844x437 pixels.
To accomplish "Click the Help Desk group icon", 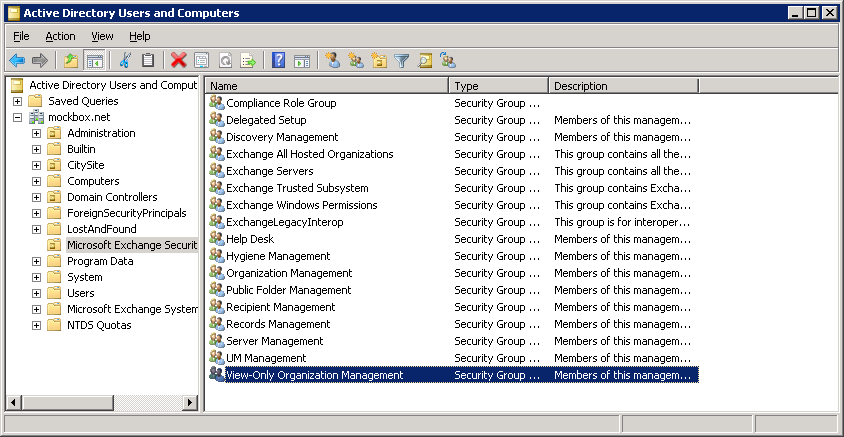I will [216, 239].
